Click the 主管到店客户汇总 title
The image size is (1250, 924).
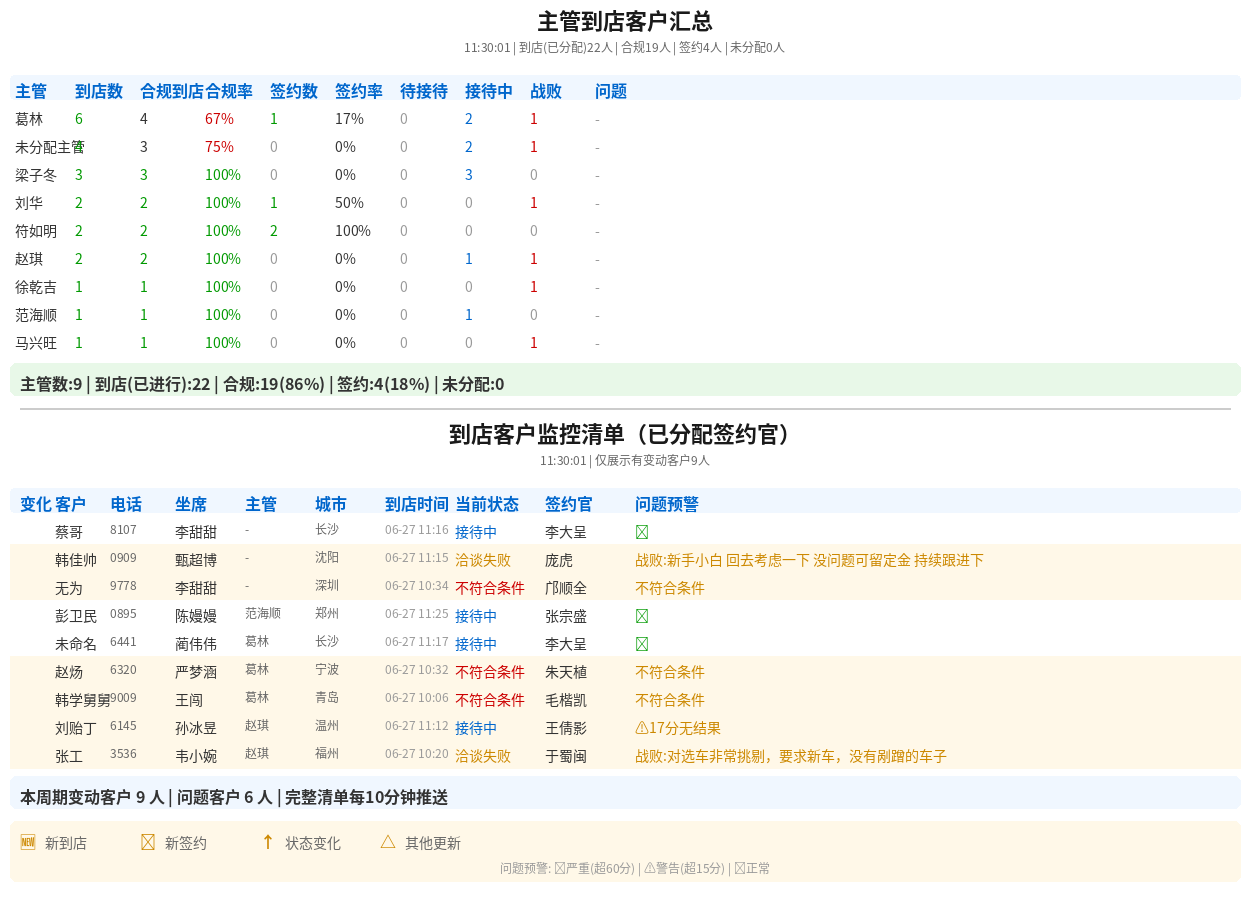tap(625, 22)
